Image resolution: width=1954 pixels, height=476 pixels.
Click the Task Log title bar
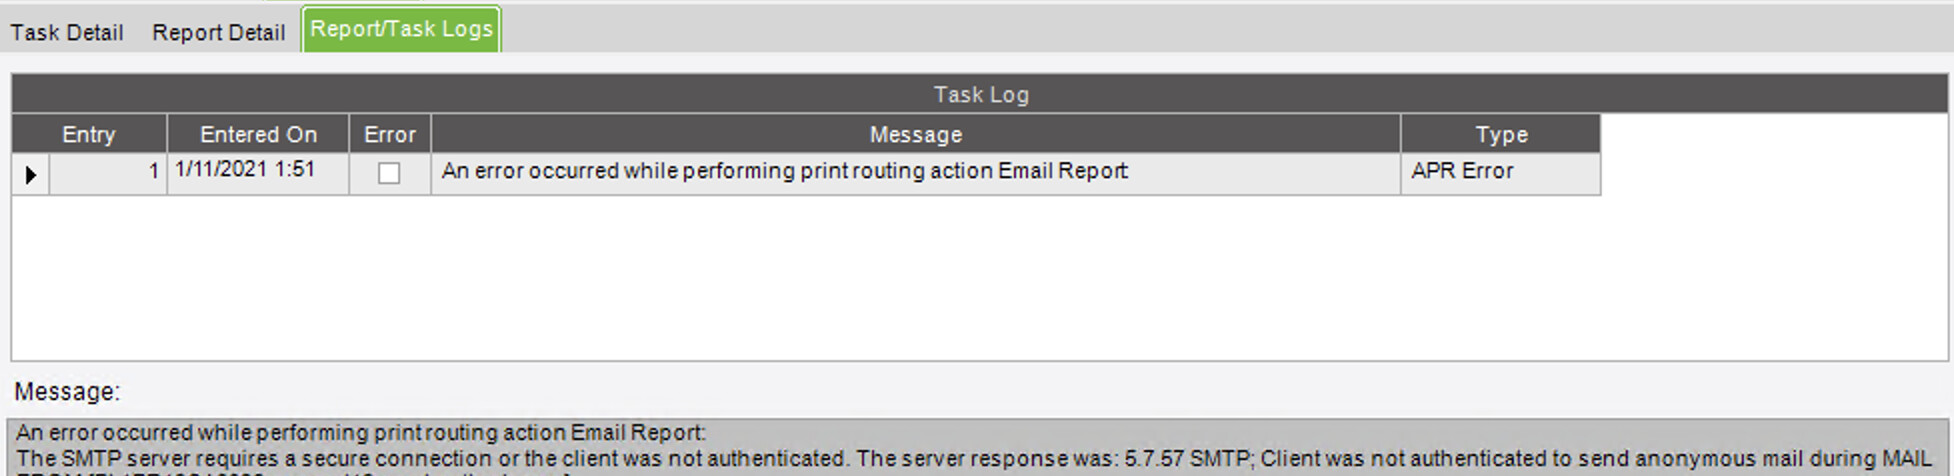coord(980,94)
